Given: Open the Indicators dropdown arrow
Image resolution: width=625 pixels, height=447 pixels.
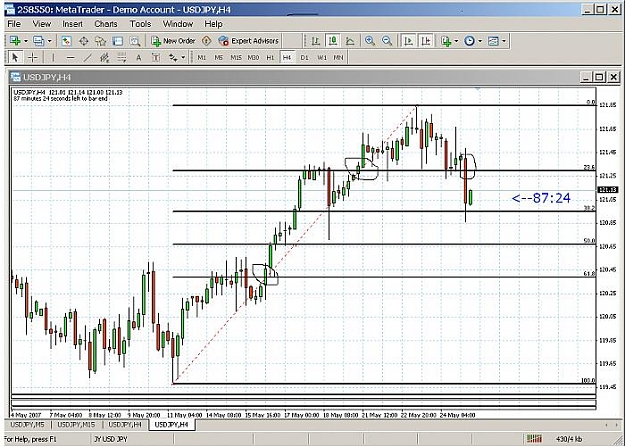Looking at the screenshot, I should (x=456, y=41).
